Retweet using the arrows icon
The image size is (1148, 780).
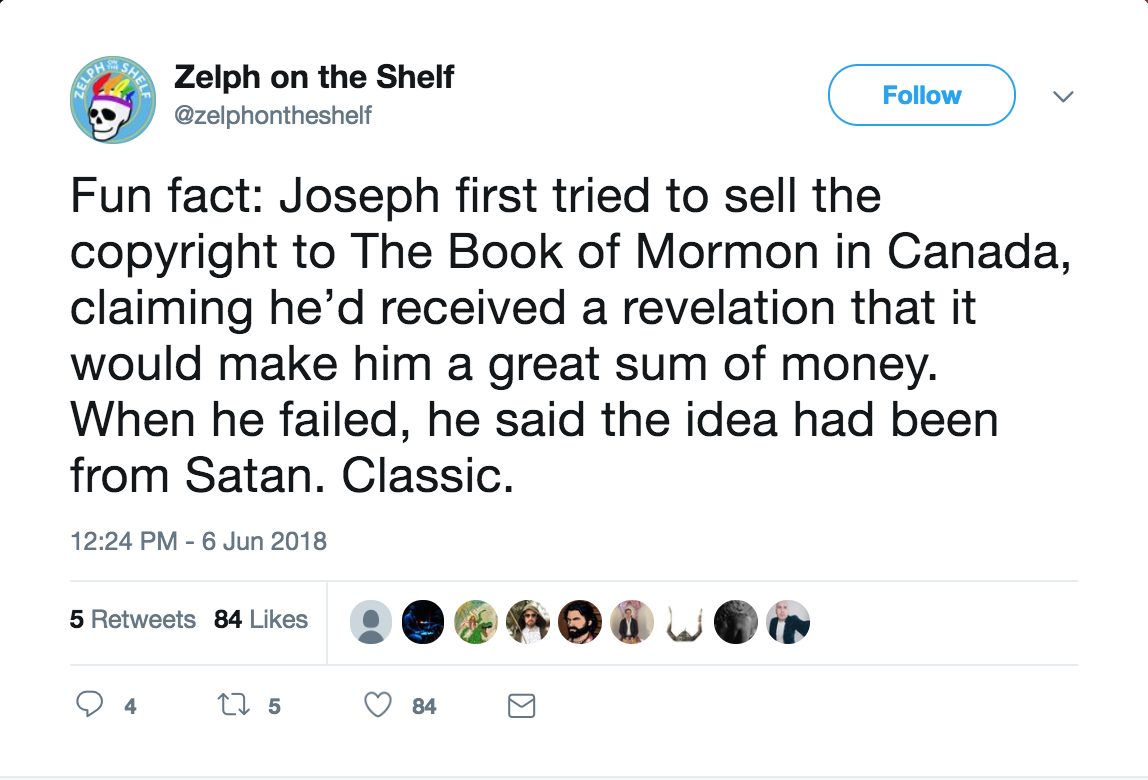234,705
